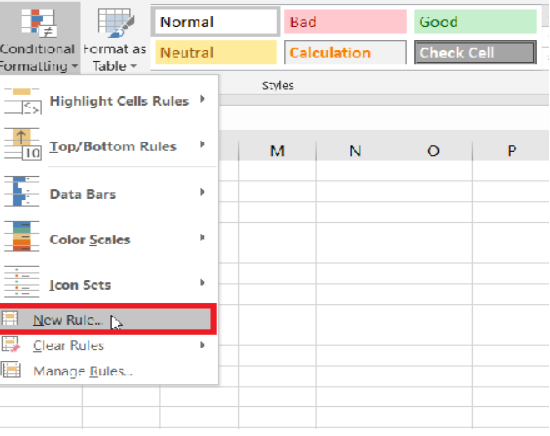Select the Top/Bottom Rules icon

pyautogui.click(x=22, y=145)
